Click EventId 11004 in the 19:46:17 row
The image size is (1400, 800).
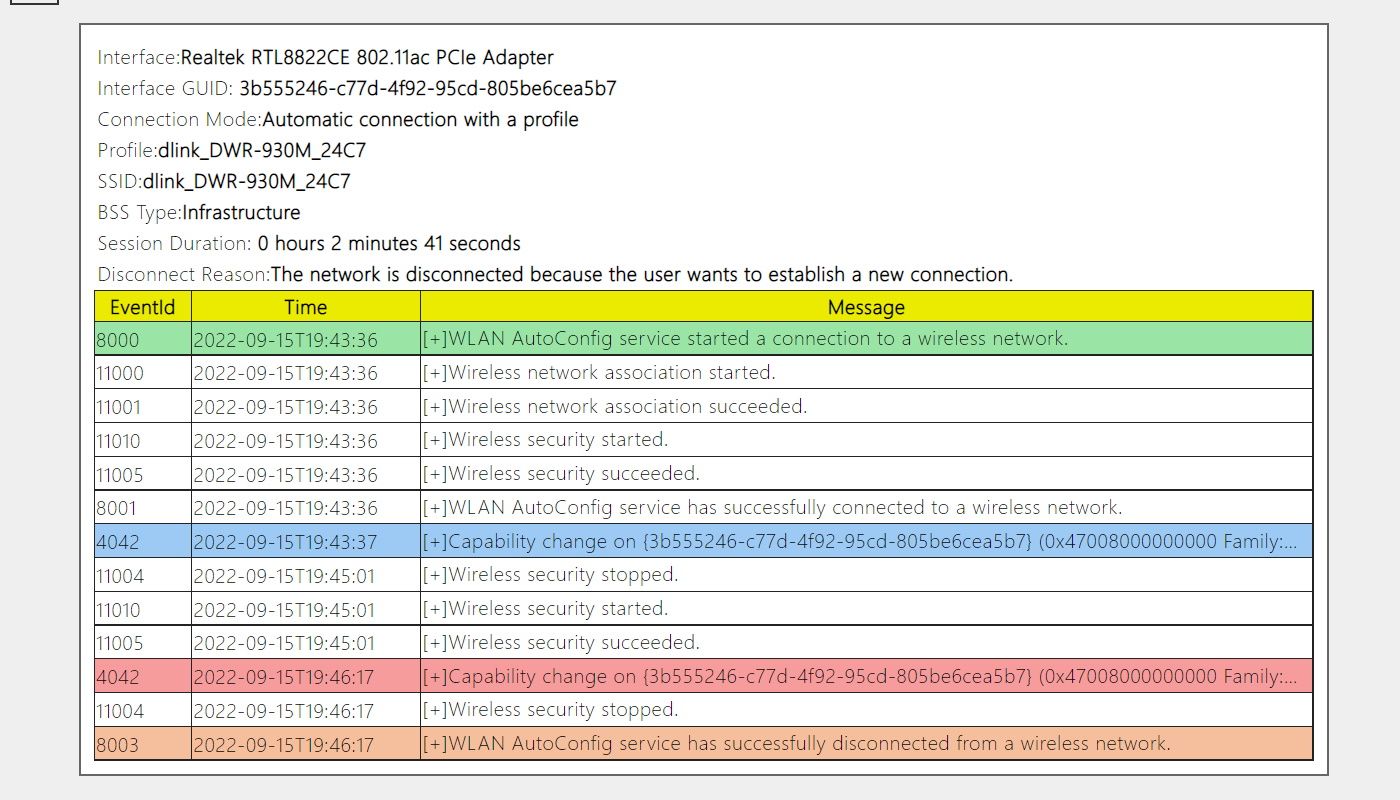[143, 710]
